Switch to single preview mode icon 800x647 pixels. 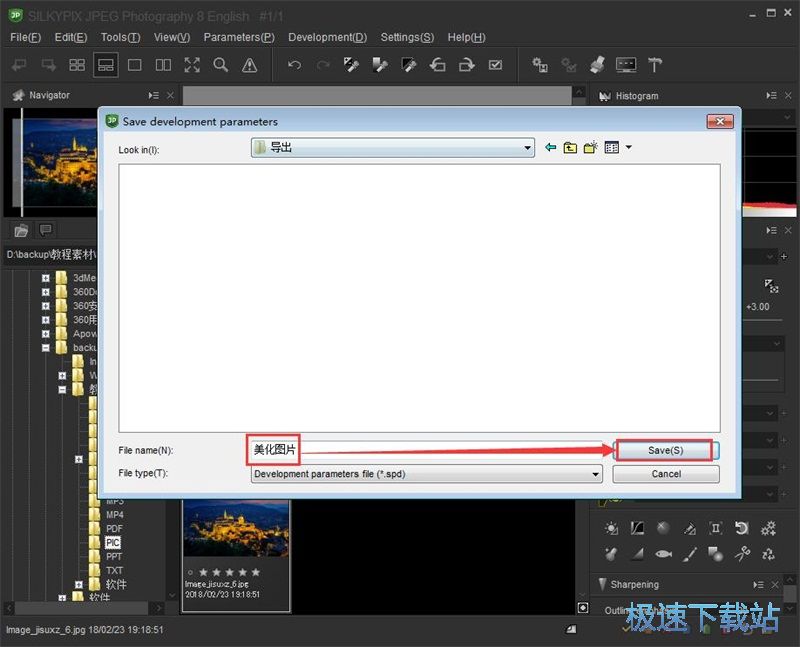point(135,65)
